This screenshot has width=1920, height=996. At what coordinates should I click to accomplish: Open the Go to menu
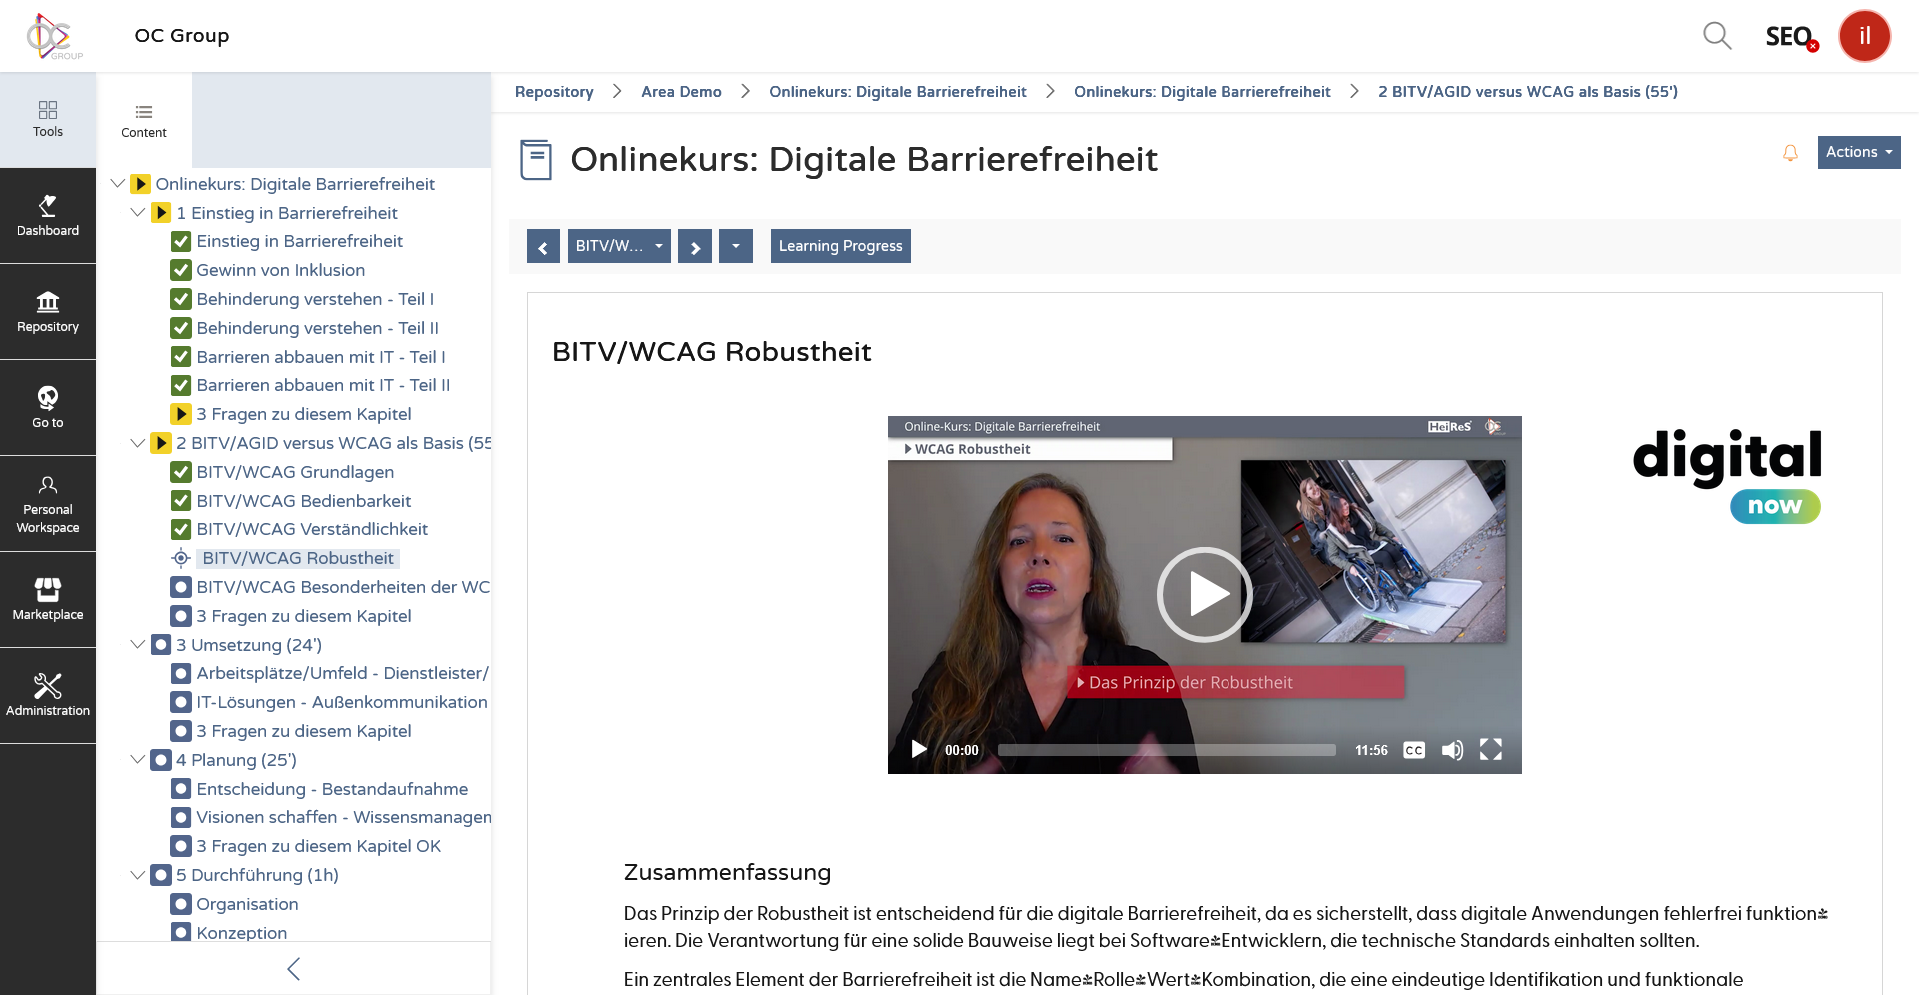pos(48,408)
